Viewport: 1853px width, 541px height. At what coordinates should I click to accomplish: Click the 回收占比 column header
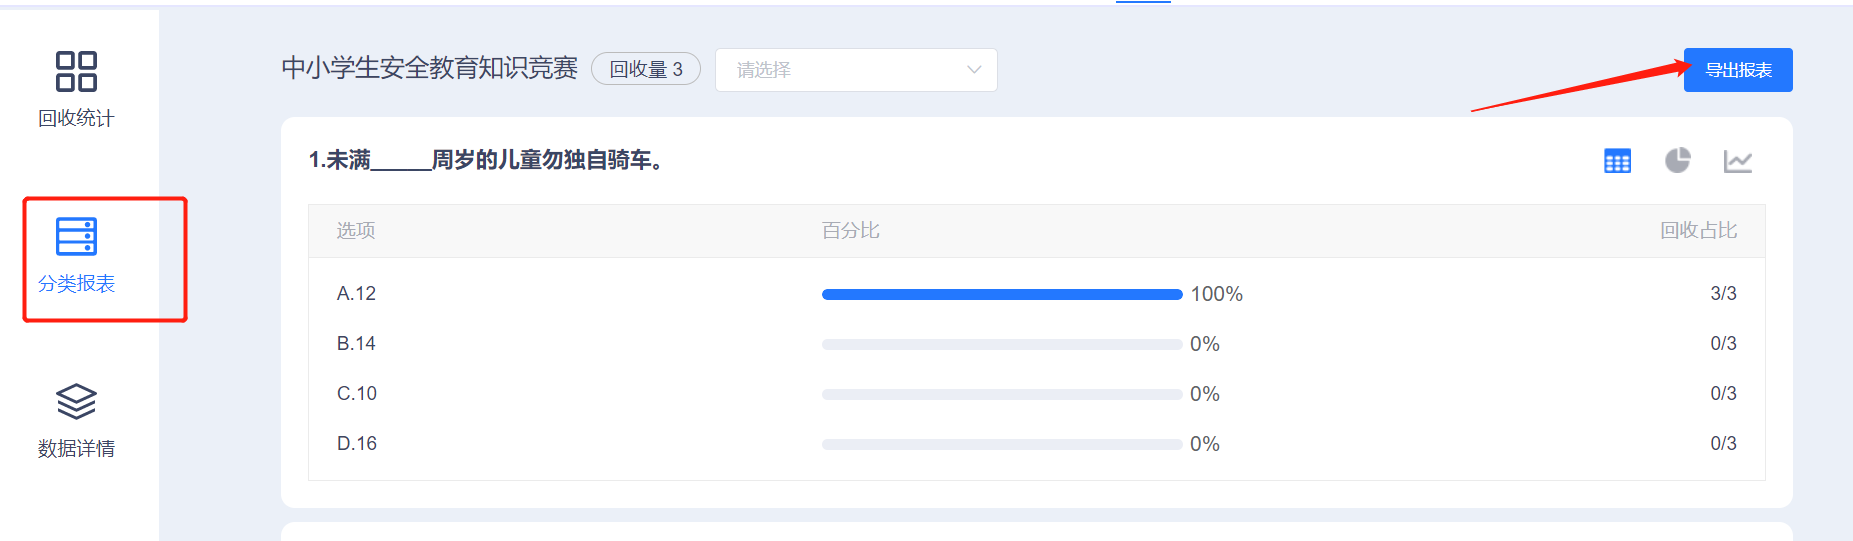tap(1699, 231)
